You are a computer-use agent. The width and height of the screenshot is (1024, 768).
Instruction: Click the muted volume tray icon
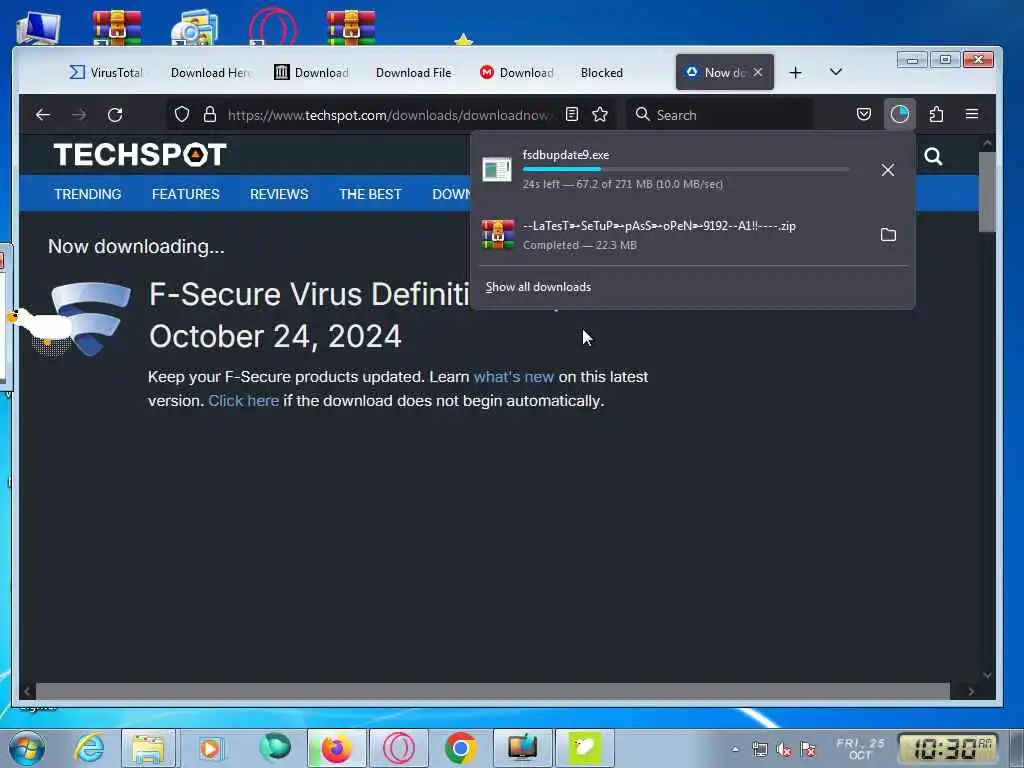784,750
